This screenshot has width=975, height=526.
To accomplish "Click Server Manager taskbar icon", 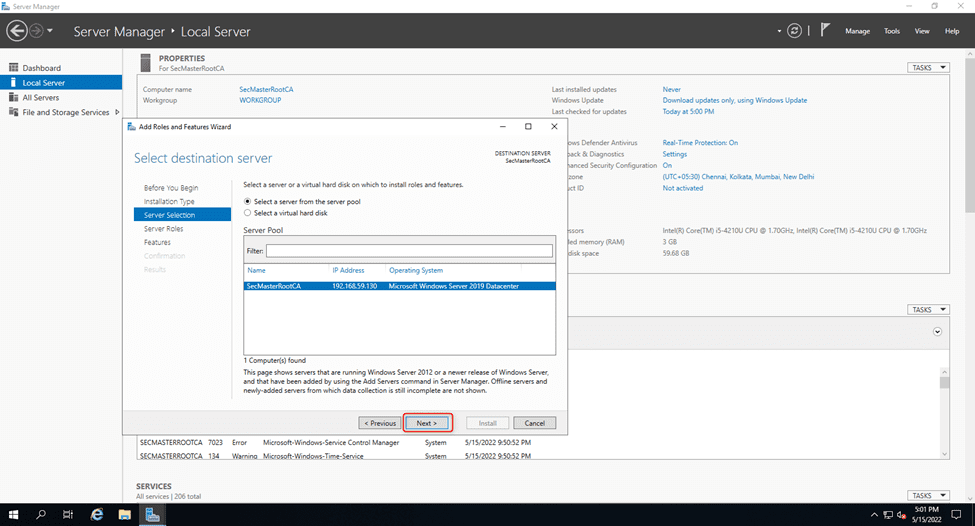I will (x=152, y=514).
